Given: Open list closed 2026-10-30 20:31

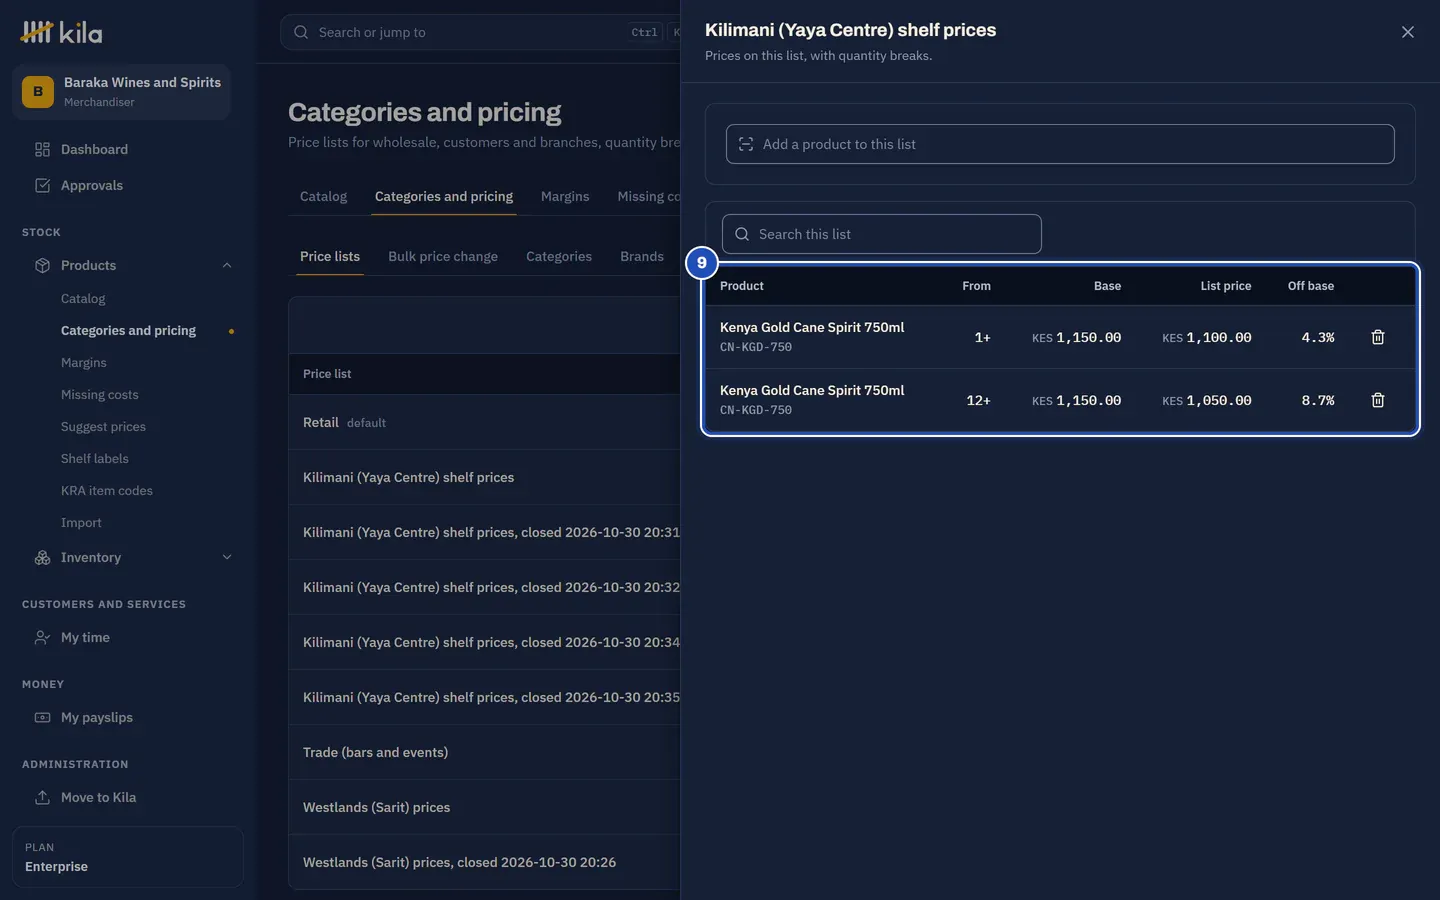Looking at the screenshot, I should [484, 532].
